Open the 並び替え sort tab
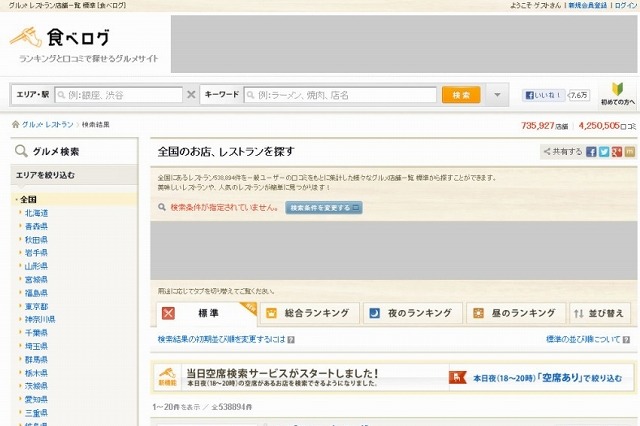Viewport: 640px width, 426px height. coord(600,313)
